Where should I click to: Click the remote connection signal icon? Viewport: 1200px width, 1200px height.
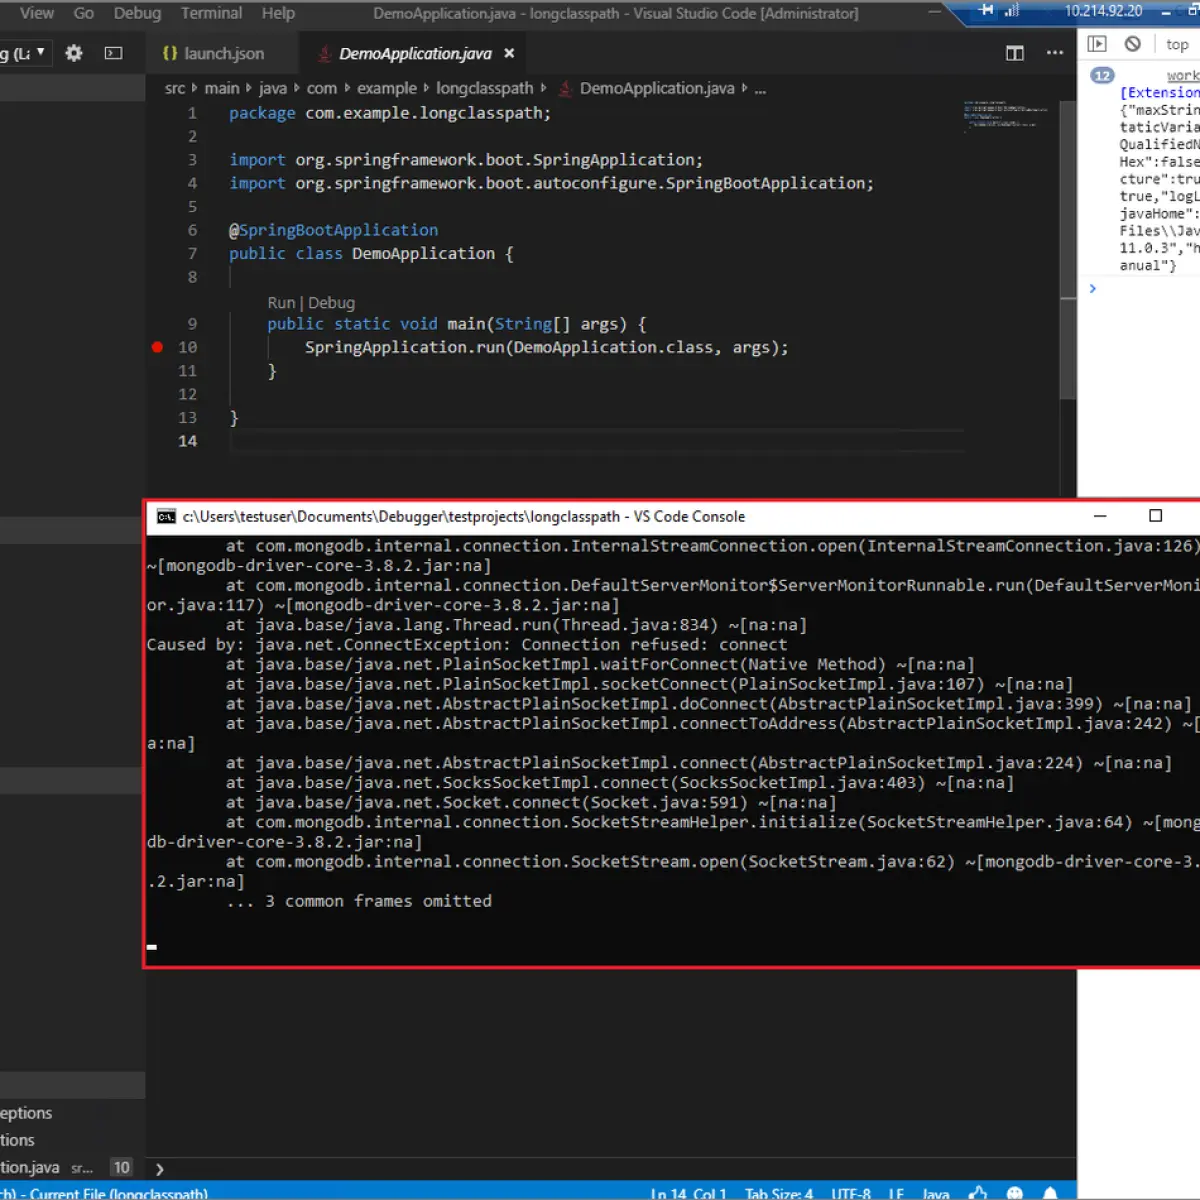tap(1011, 10)
